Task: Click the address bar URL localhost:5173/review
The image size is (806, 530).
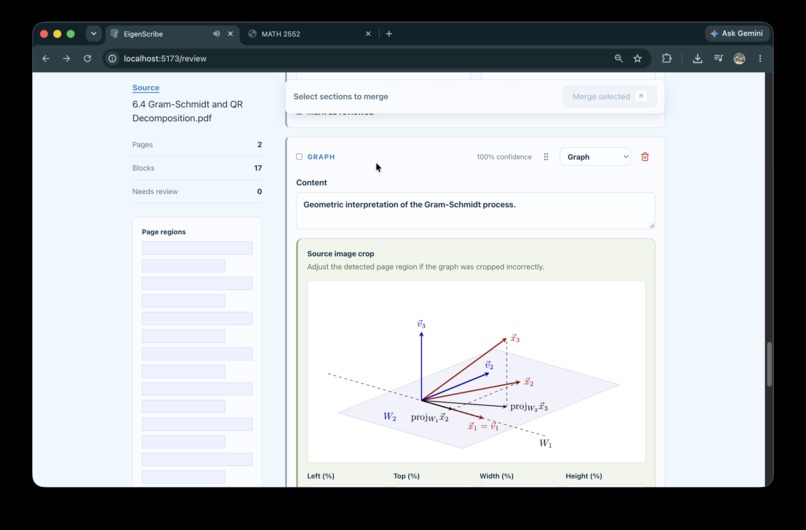Action: [x=165, y=59]
